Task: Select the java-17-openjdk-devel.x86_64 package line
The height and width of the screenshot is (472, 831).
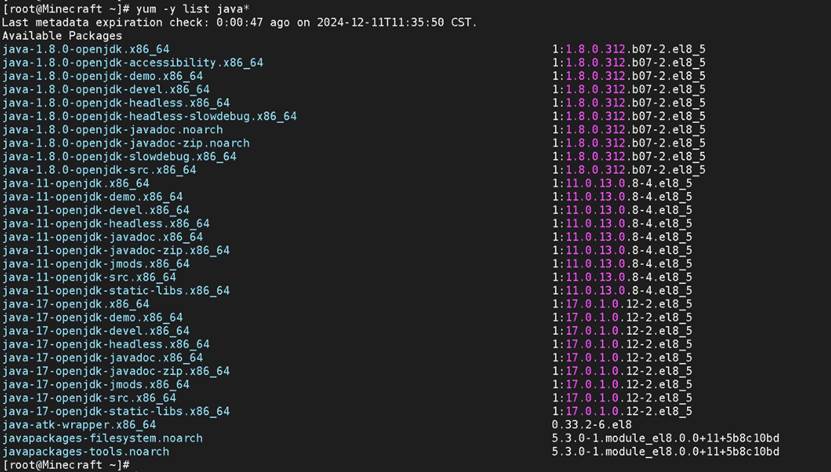Action: click(96, 331)
